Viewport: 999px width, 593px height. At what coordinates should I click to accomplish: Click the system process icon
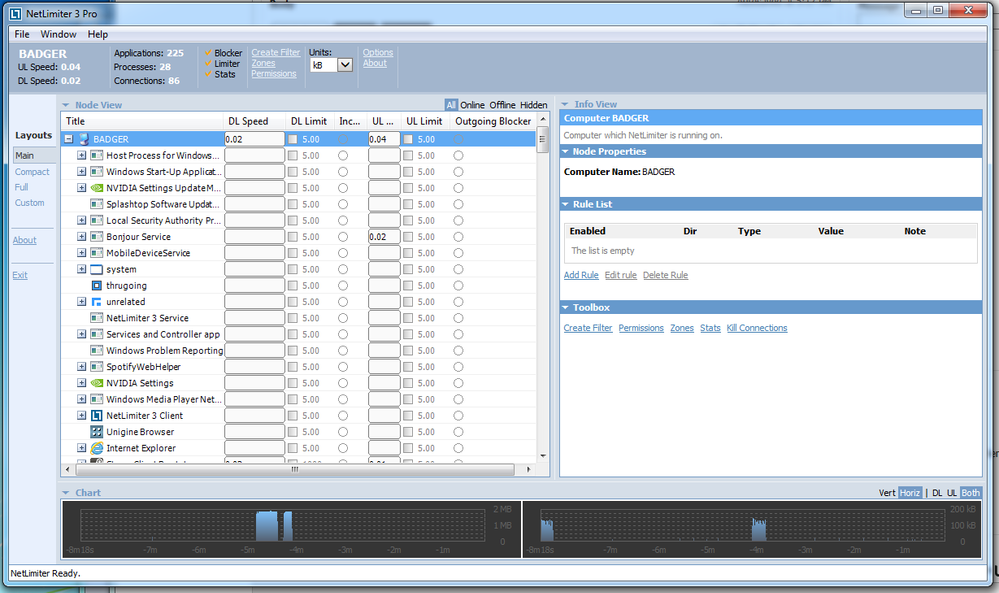(97, 269)
